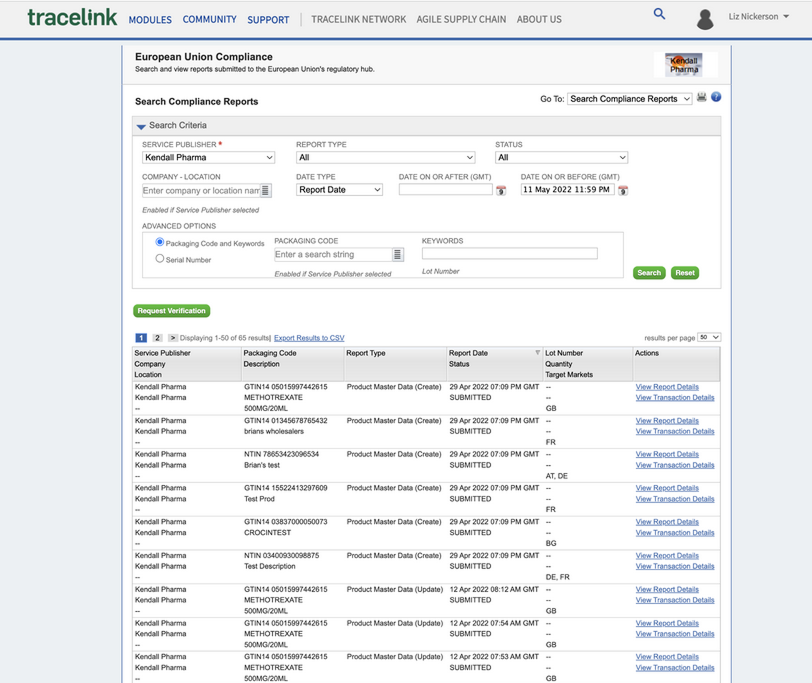Click the company location lookup list icon

pyautogui.click(x=265, y=191)
